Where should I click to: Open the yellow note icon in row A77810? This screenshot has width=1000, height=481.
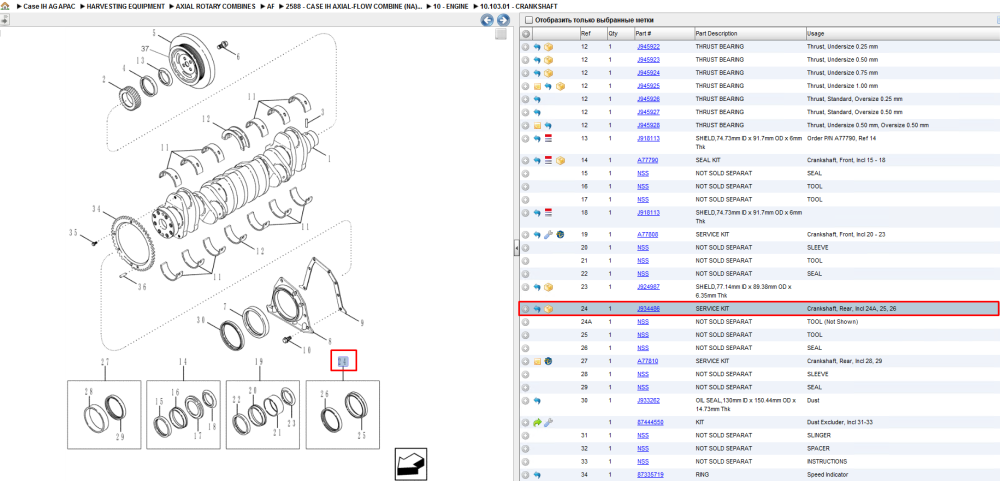[537, 361]
